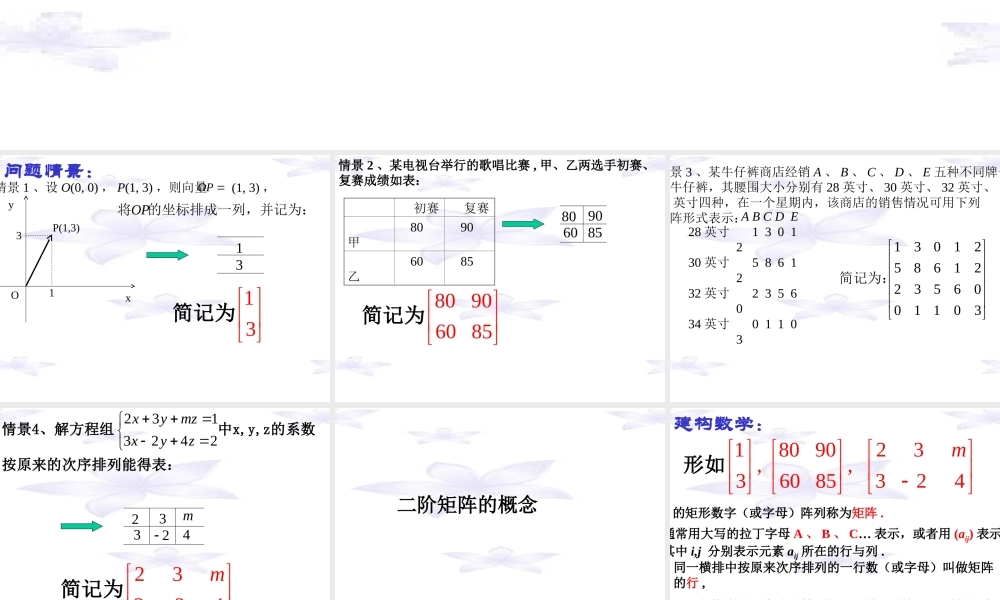
Task: Click the red 2 3 m matrix in 建构数学
Action: point(920,466)
